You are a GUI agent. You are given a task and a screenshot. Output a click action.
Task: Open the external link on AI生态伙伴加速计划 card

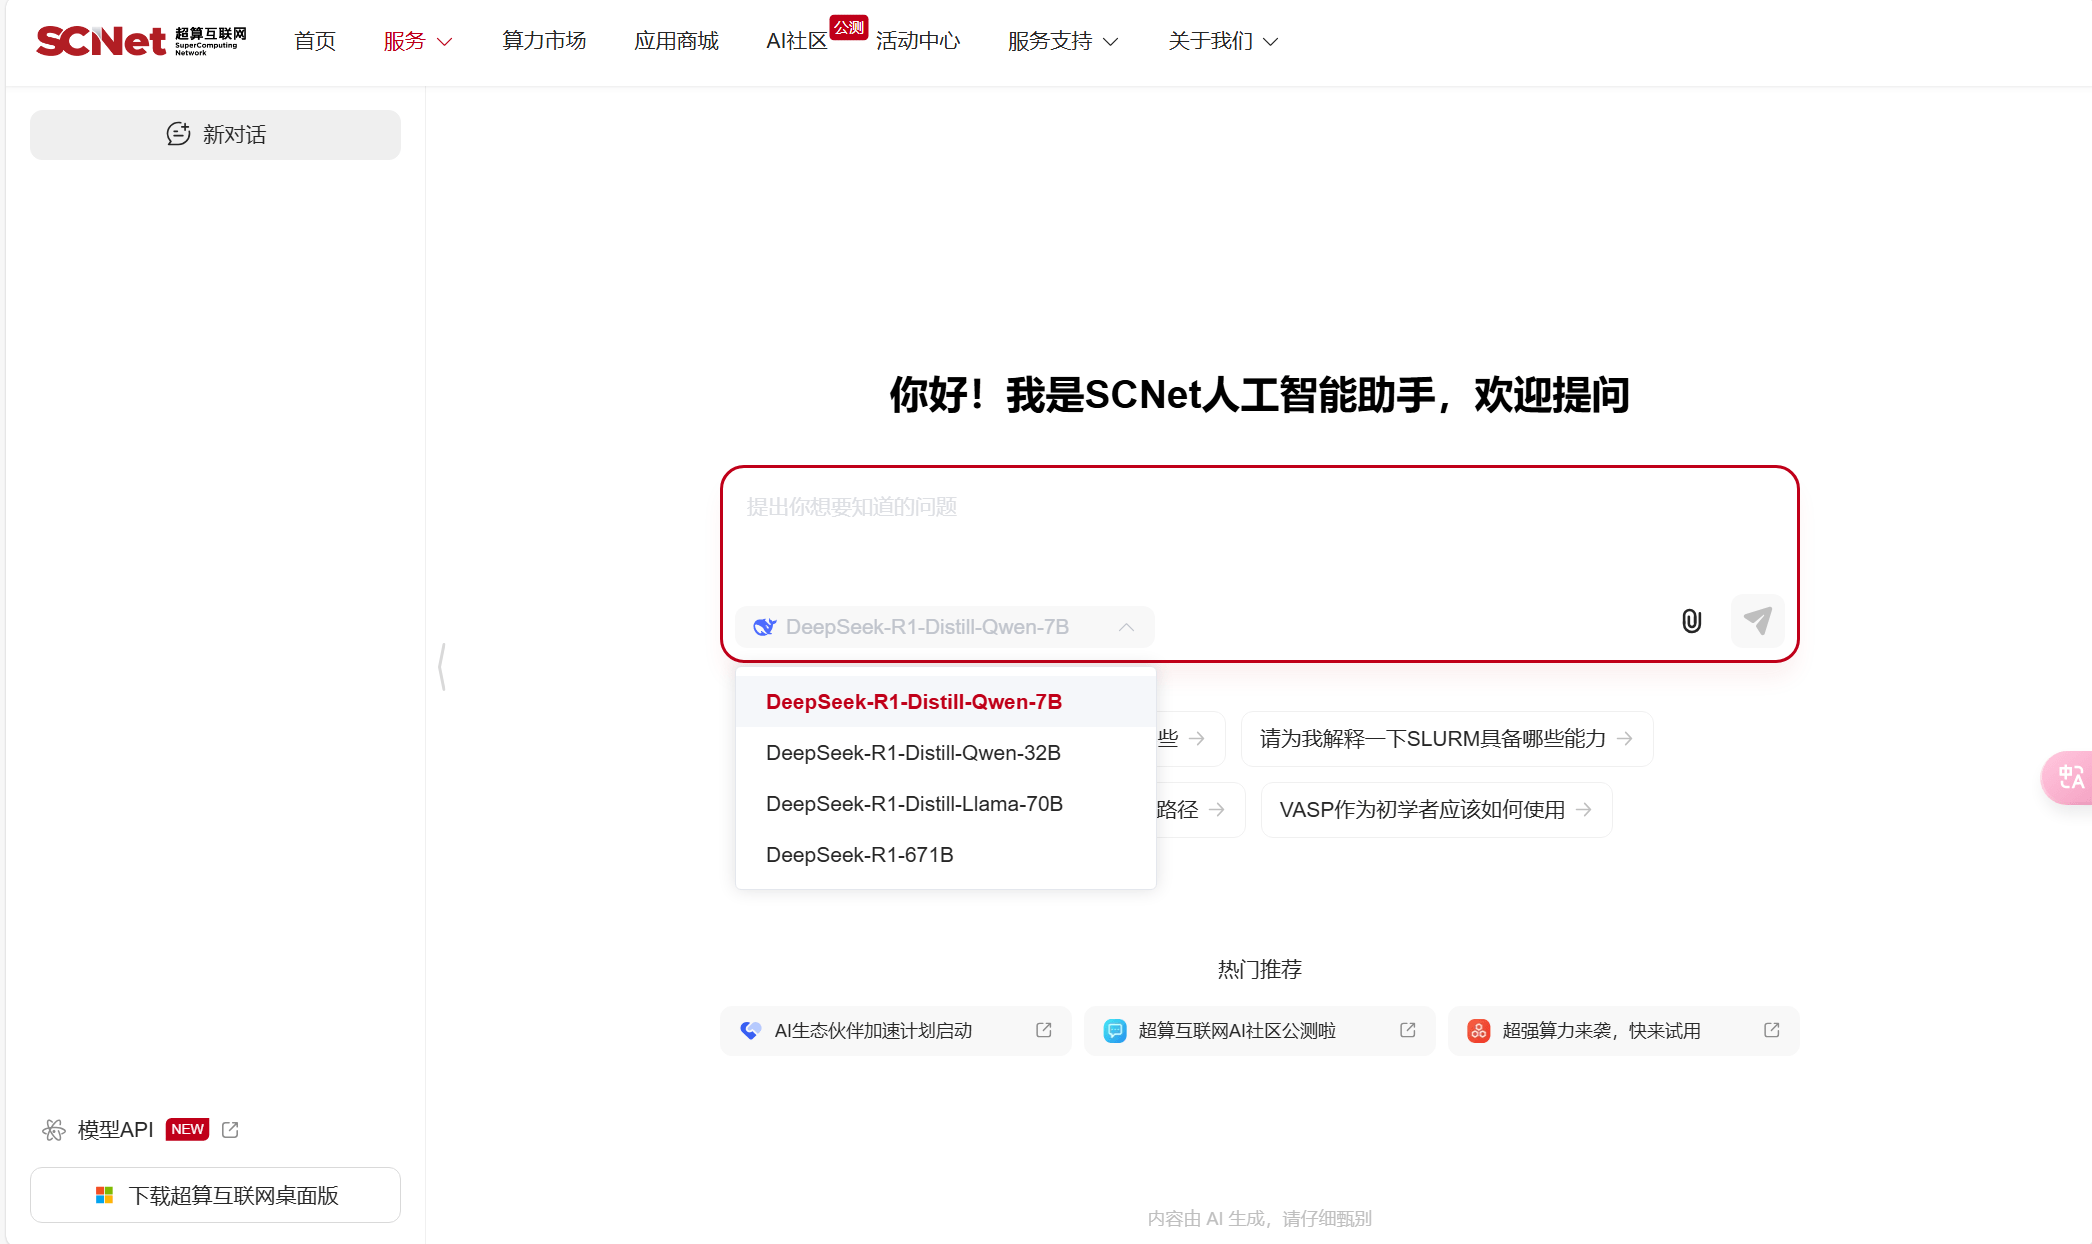[x=1044, y=1030]
